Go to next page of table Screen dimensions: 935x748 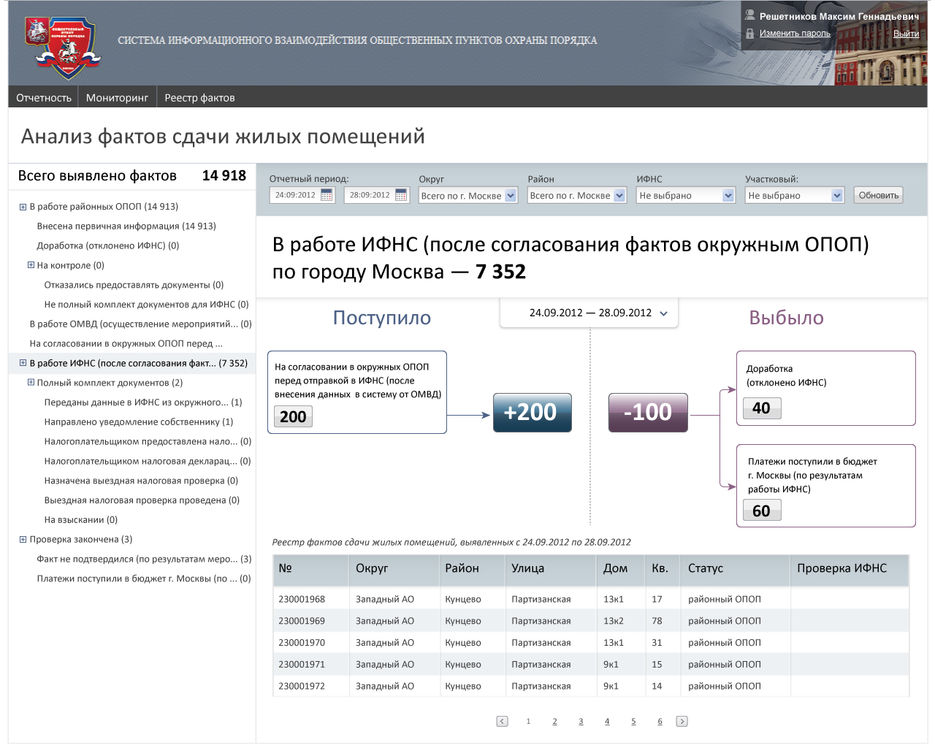[x=682, y=721]
